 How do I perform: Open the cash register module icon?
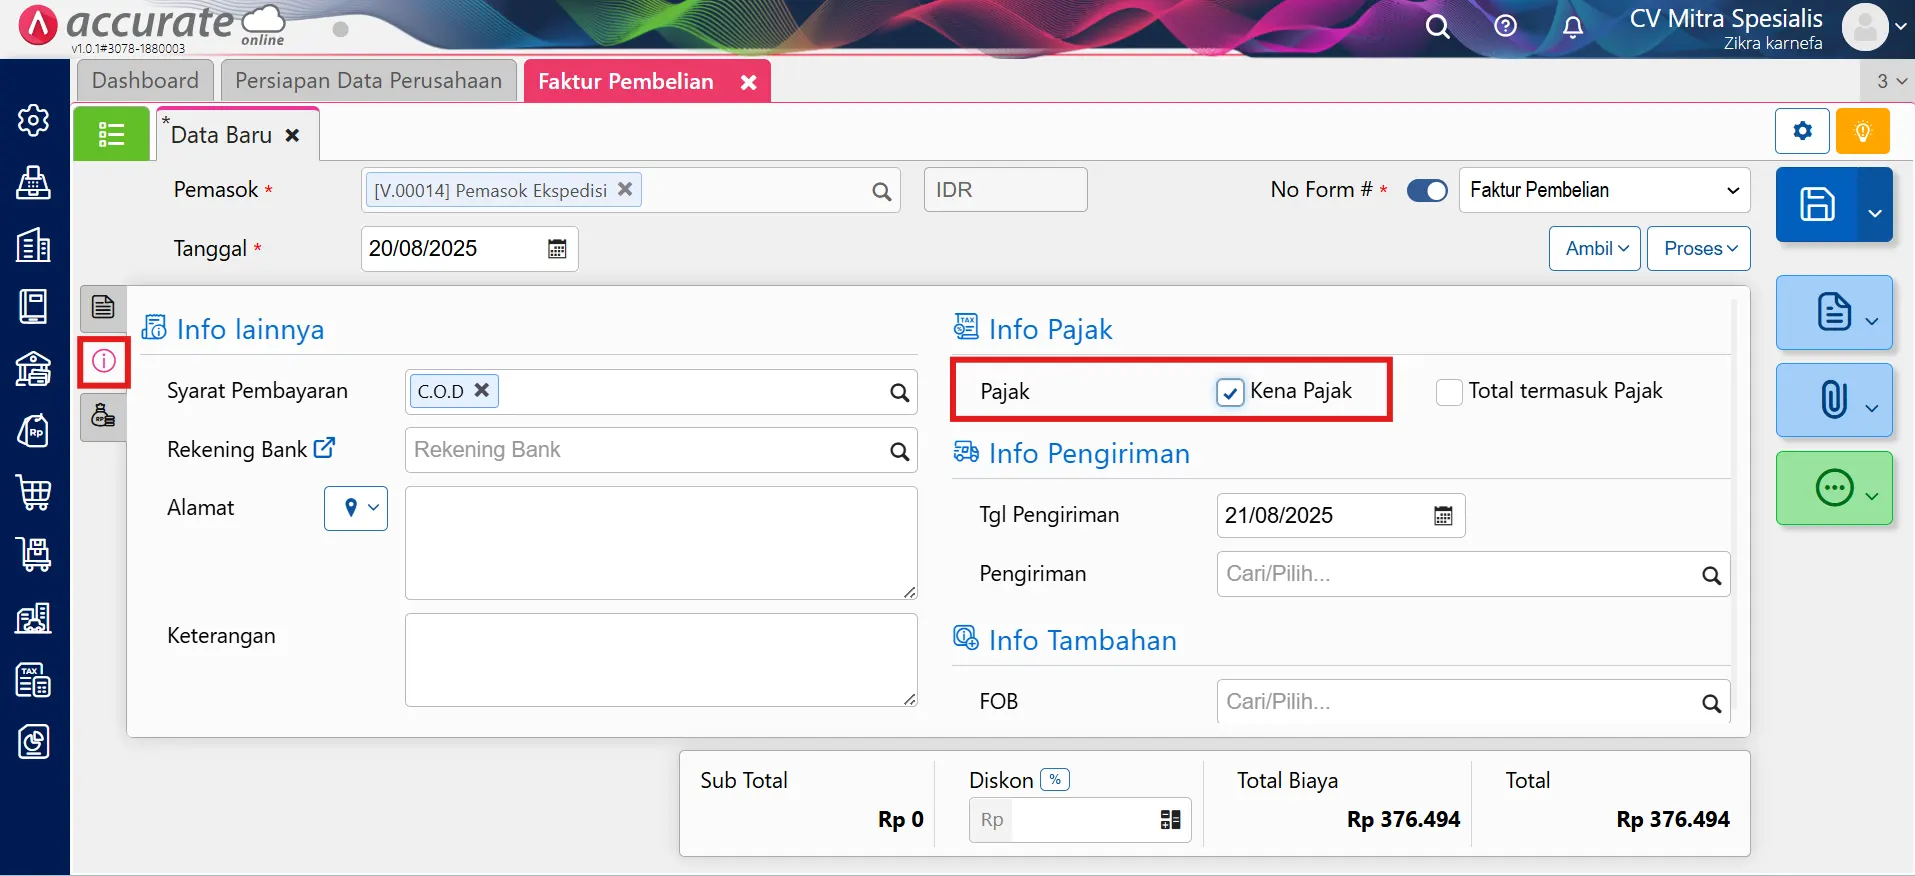(34, 183)
